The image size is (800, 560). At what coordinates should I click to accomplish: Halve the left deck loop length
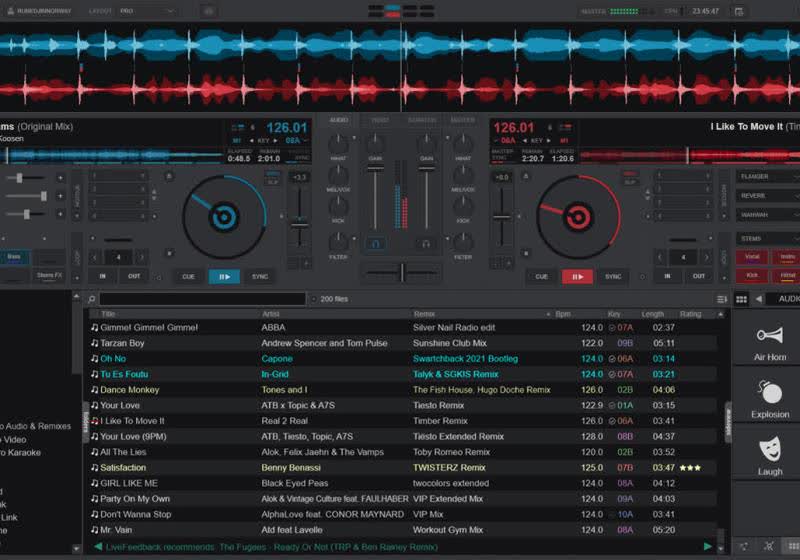pos(95,257)
